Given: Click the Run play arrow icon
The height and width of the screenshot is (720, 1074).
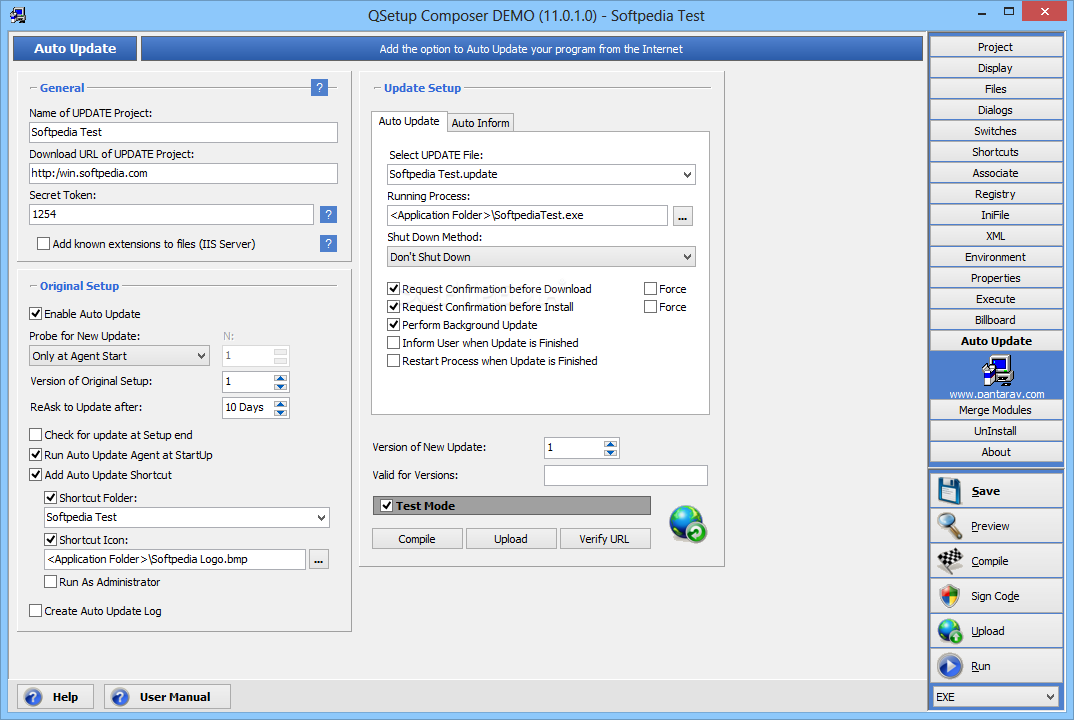Looking at the screenshot, I should (x=949, y=666).
